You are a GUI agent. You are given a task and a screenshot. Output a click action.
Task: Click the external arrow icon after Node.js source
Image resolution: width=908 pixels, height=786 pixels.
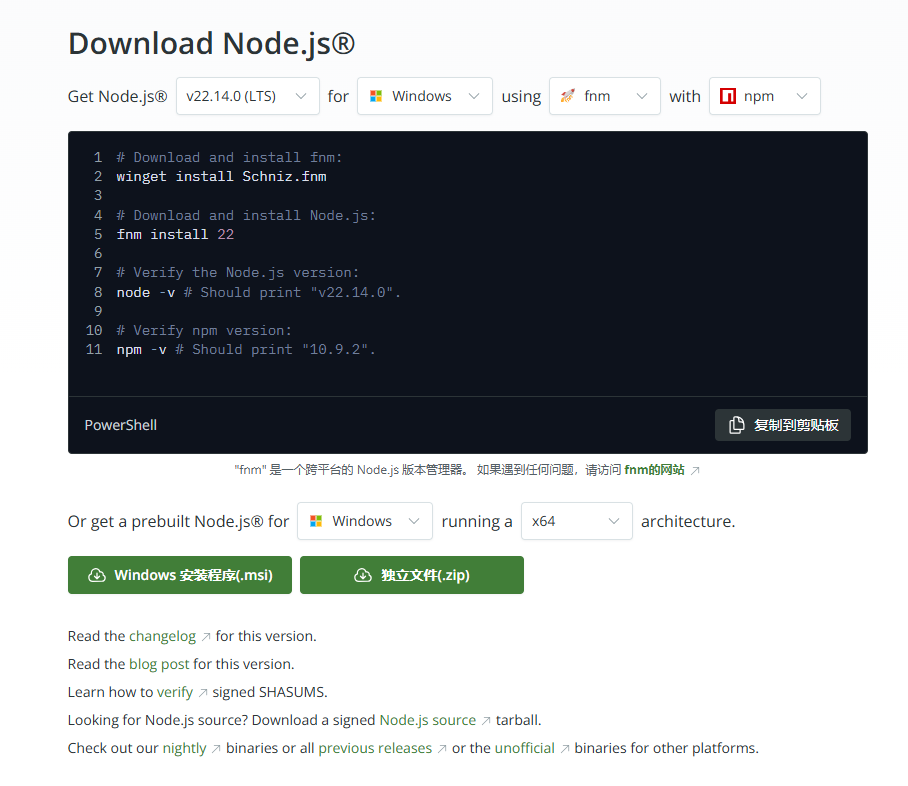(486, 721)
